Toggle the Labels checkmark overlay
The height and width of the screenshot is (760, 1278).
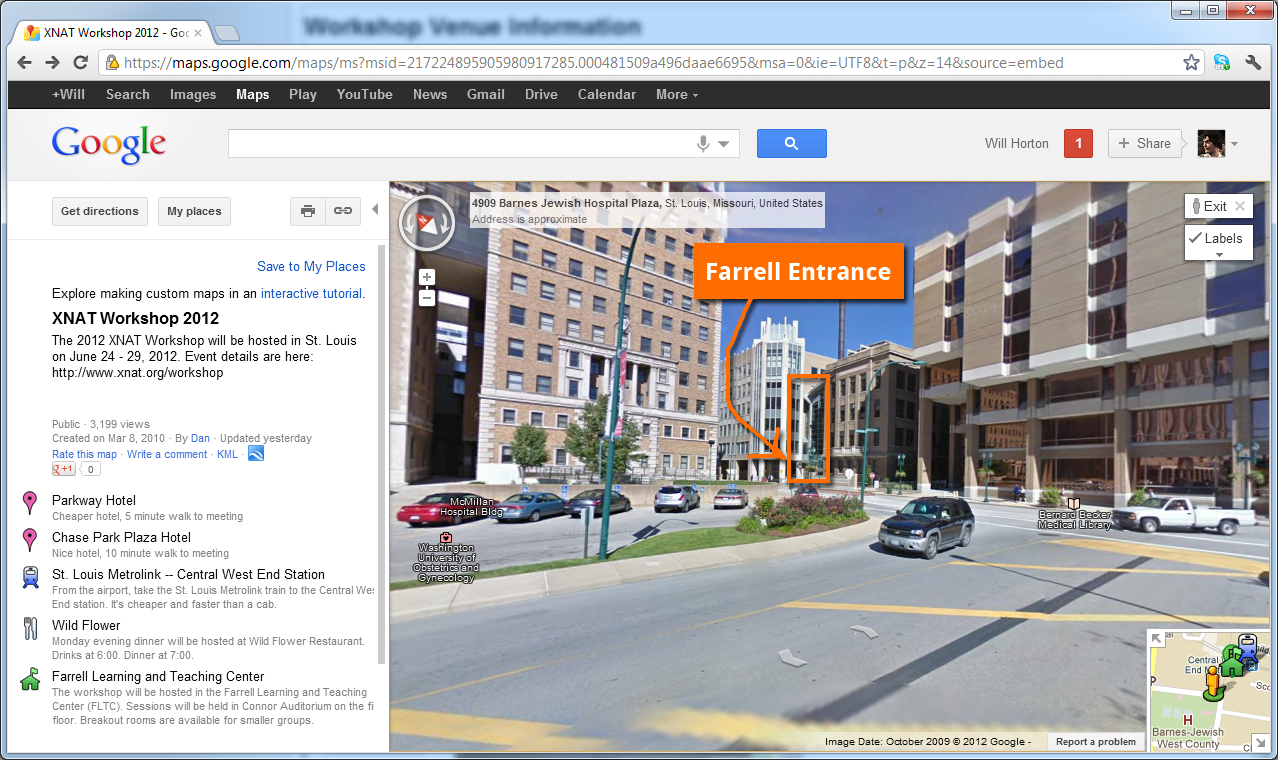[1218, 239]
